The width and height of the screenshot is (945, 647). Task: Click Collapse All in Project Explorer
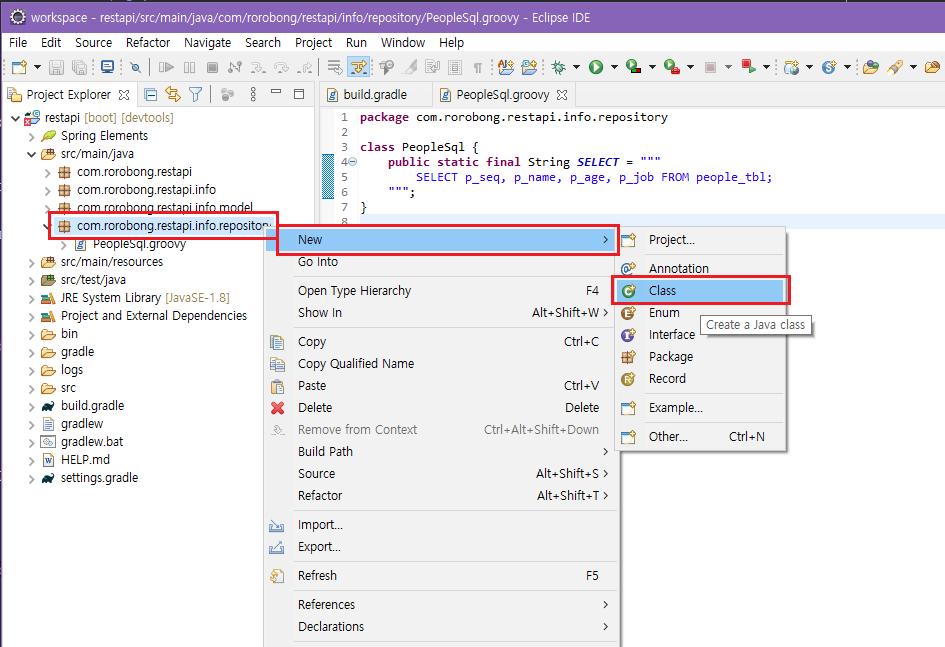pyautogui.click(x=151, y=95)
